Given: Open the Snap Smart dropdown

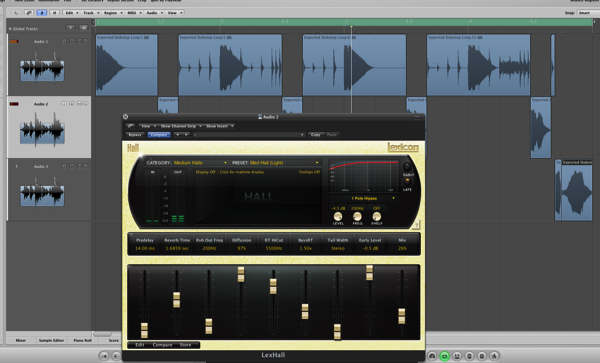Looking at the screenshot, I should click(x=588, y=13).
